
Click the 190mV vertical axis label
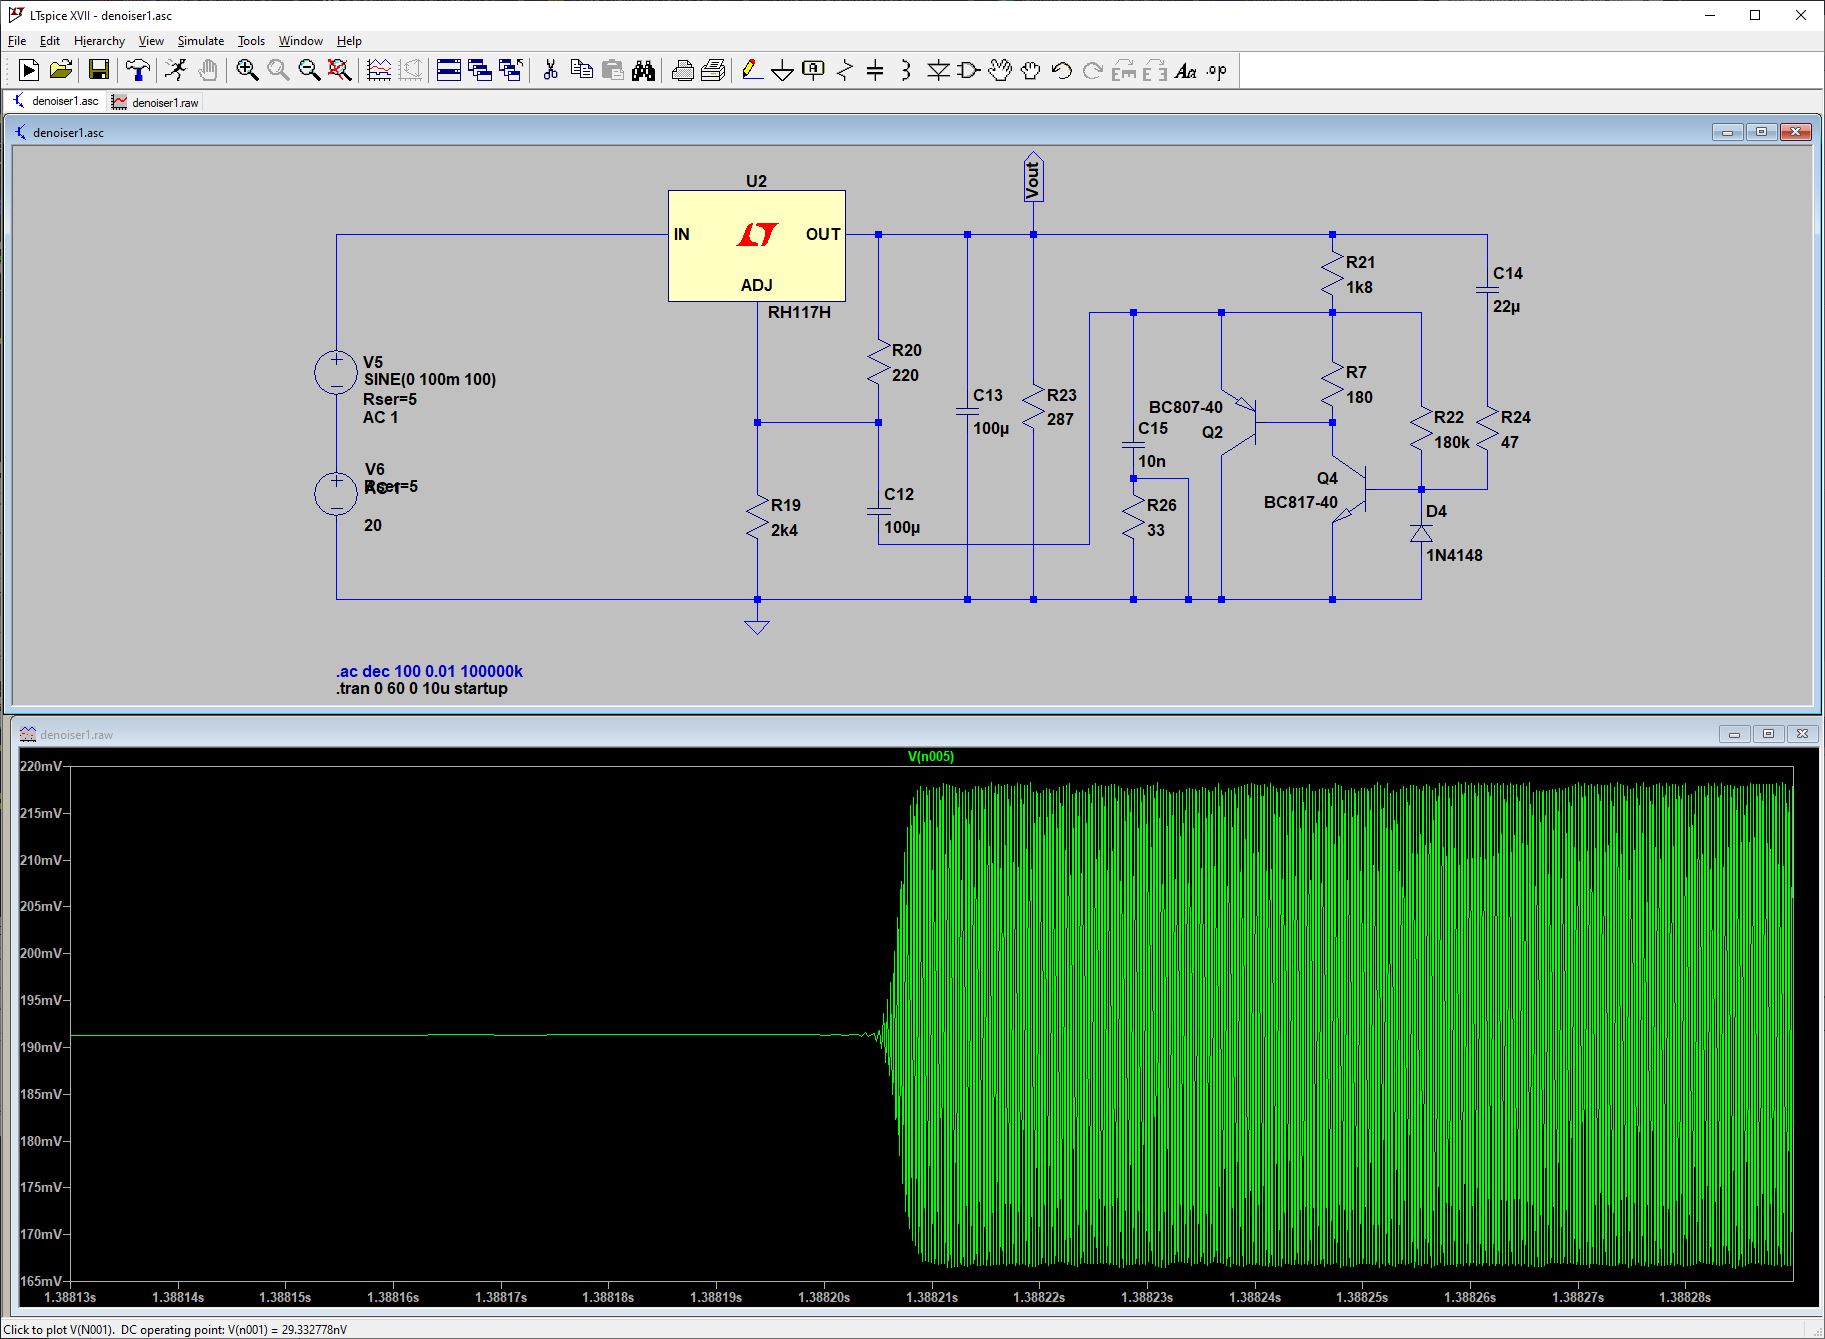tap(41, 1047)
